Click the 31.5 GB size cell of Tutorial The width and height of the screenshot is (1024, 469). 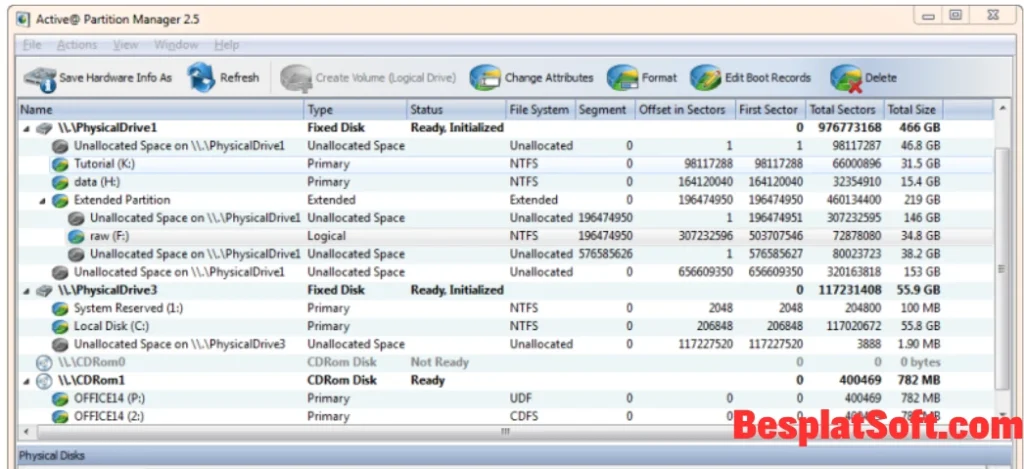point(920,164)
